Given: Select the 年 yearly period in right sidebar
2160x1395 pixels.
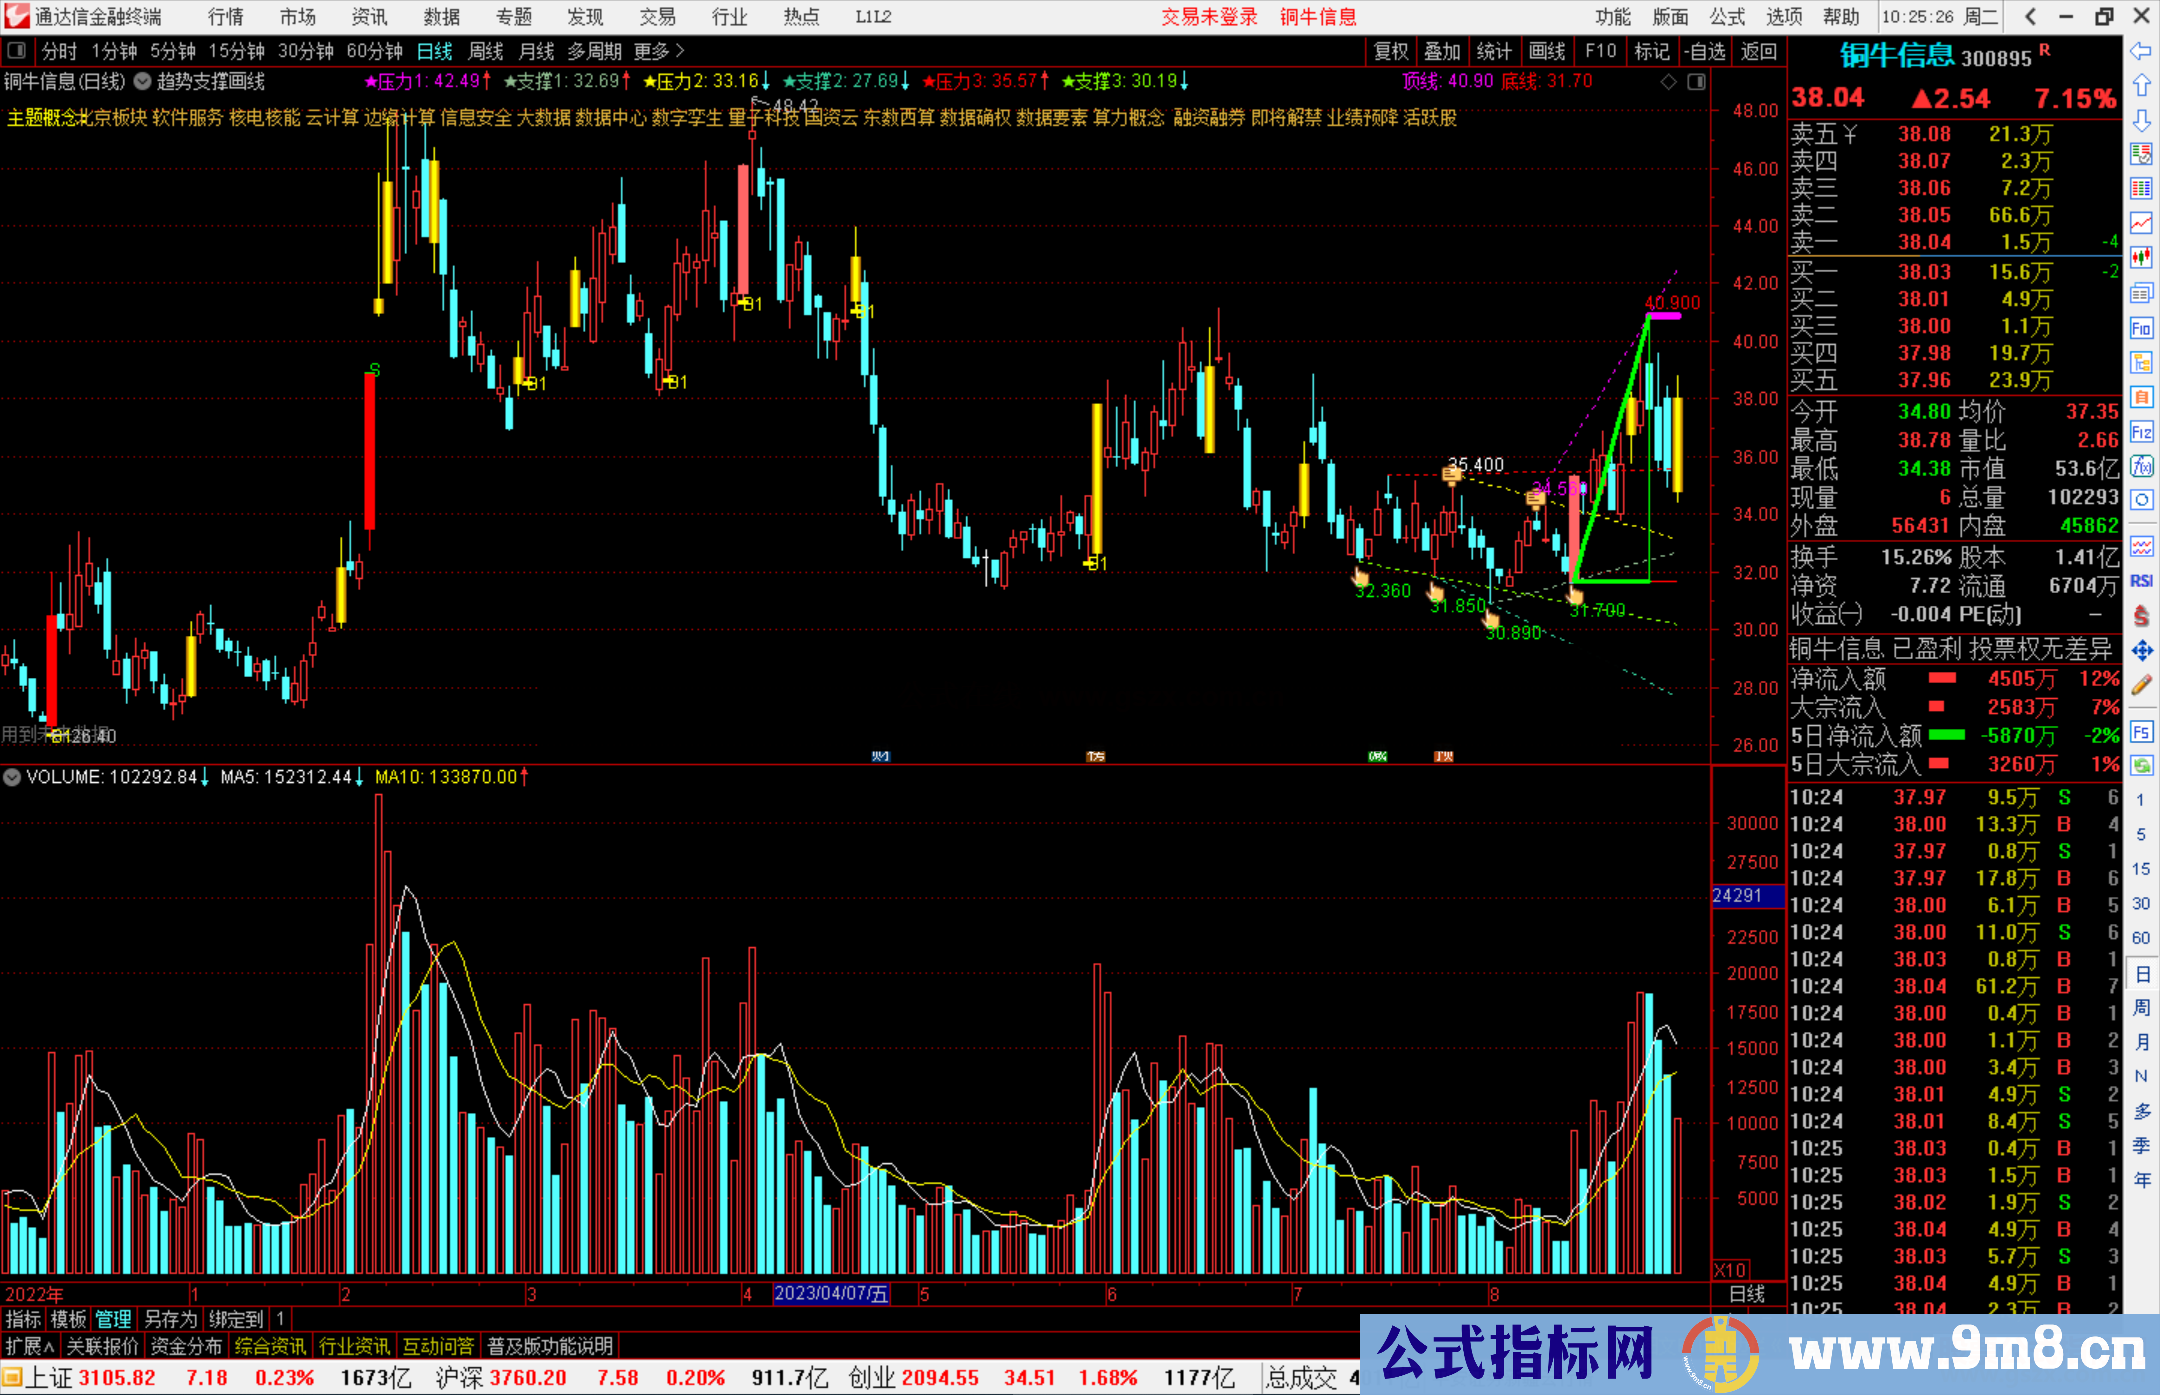Looking at the screenshot, I should pyautogui.click(x=2141, y=1179).
